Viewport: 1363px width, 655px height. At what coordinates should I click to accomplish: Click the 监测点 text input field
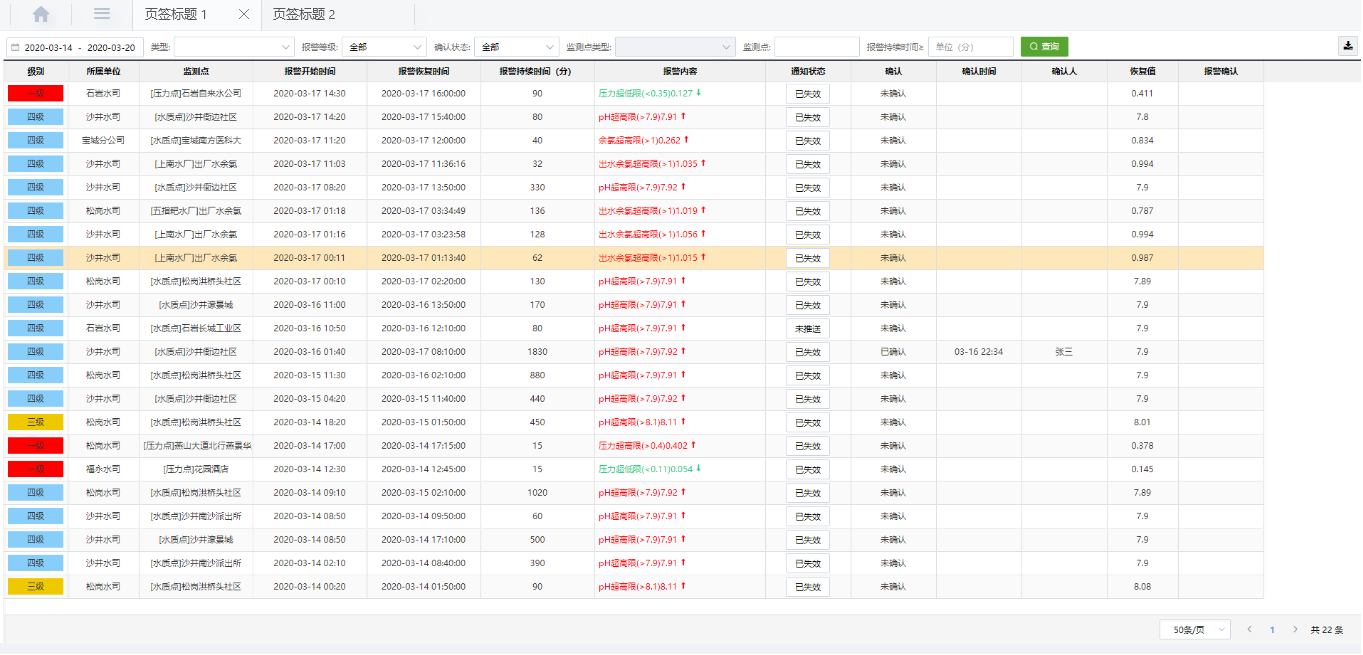(816, 47)
